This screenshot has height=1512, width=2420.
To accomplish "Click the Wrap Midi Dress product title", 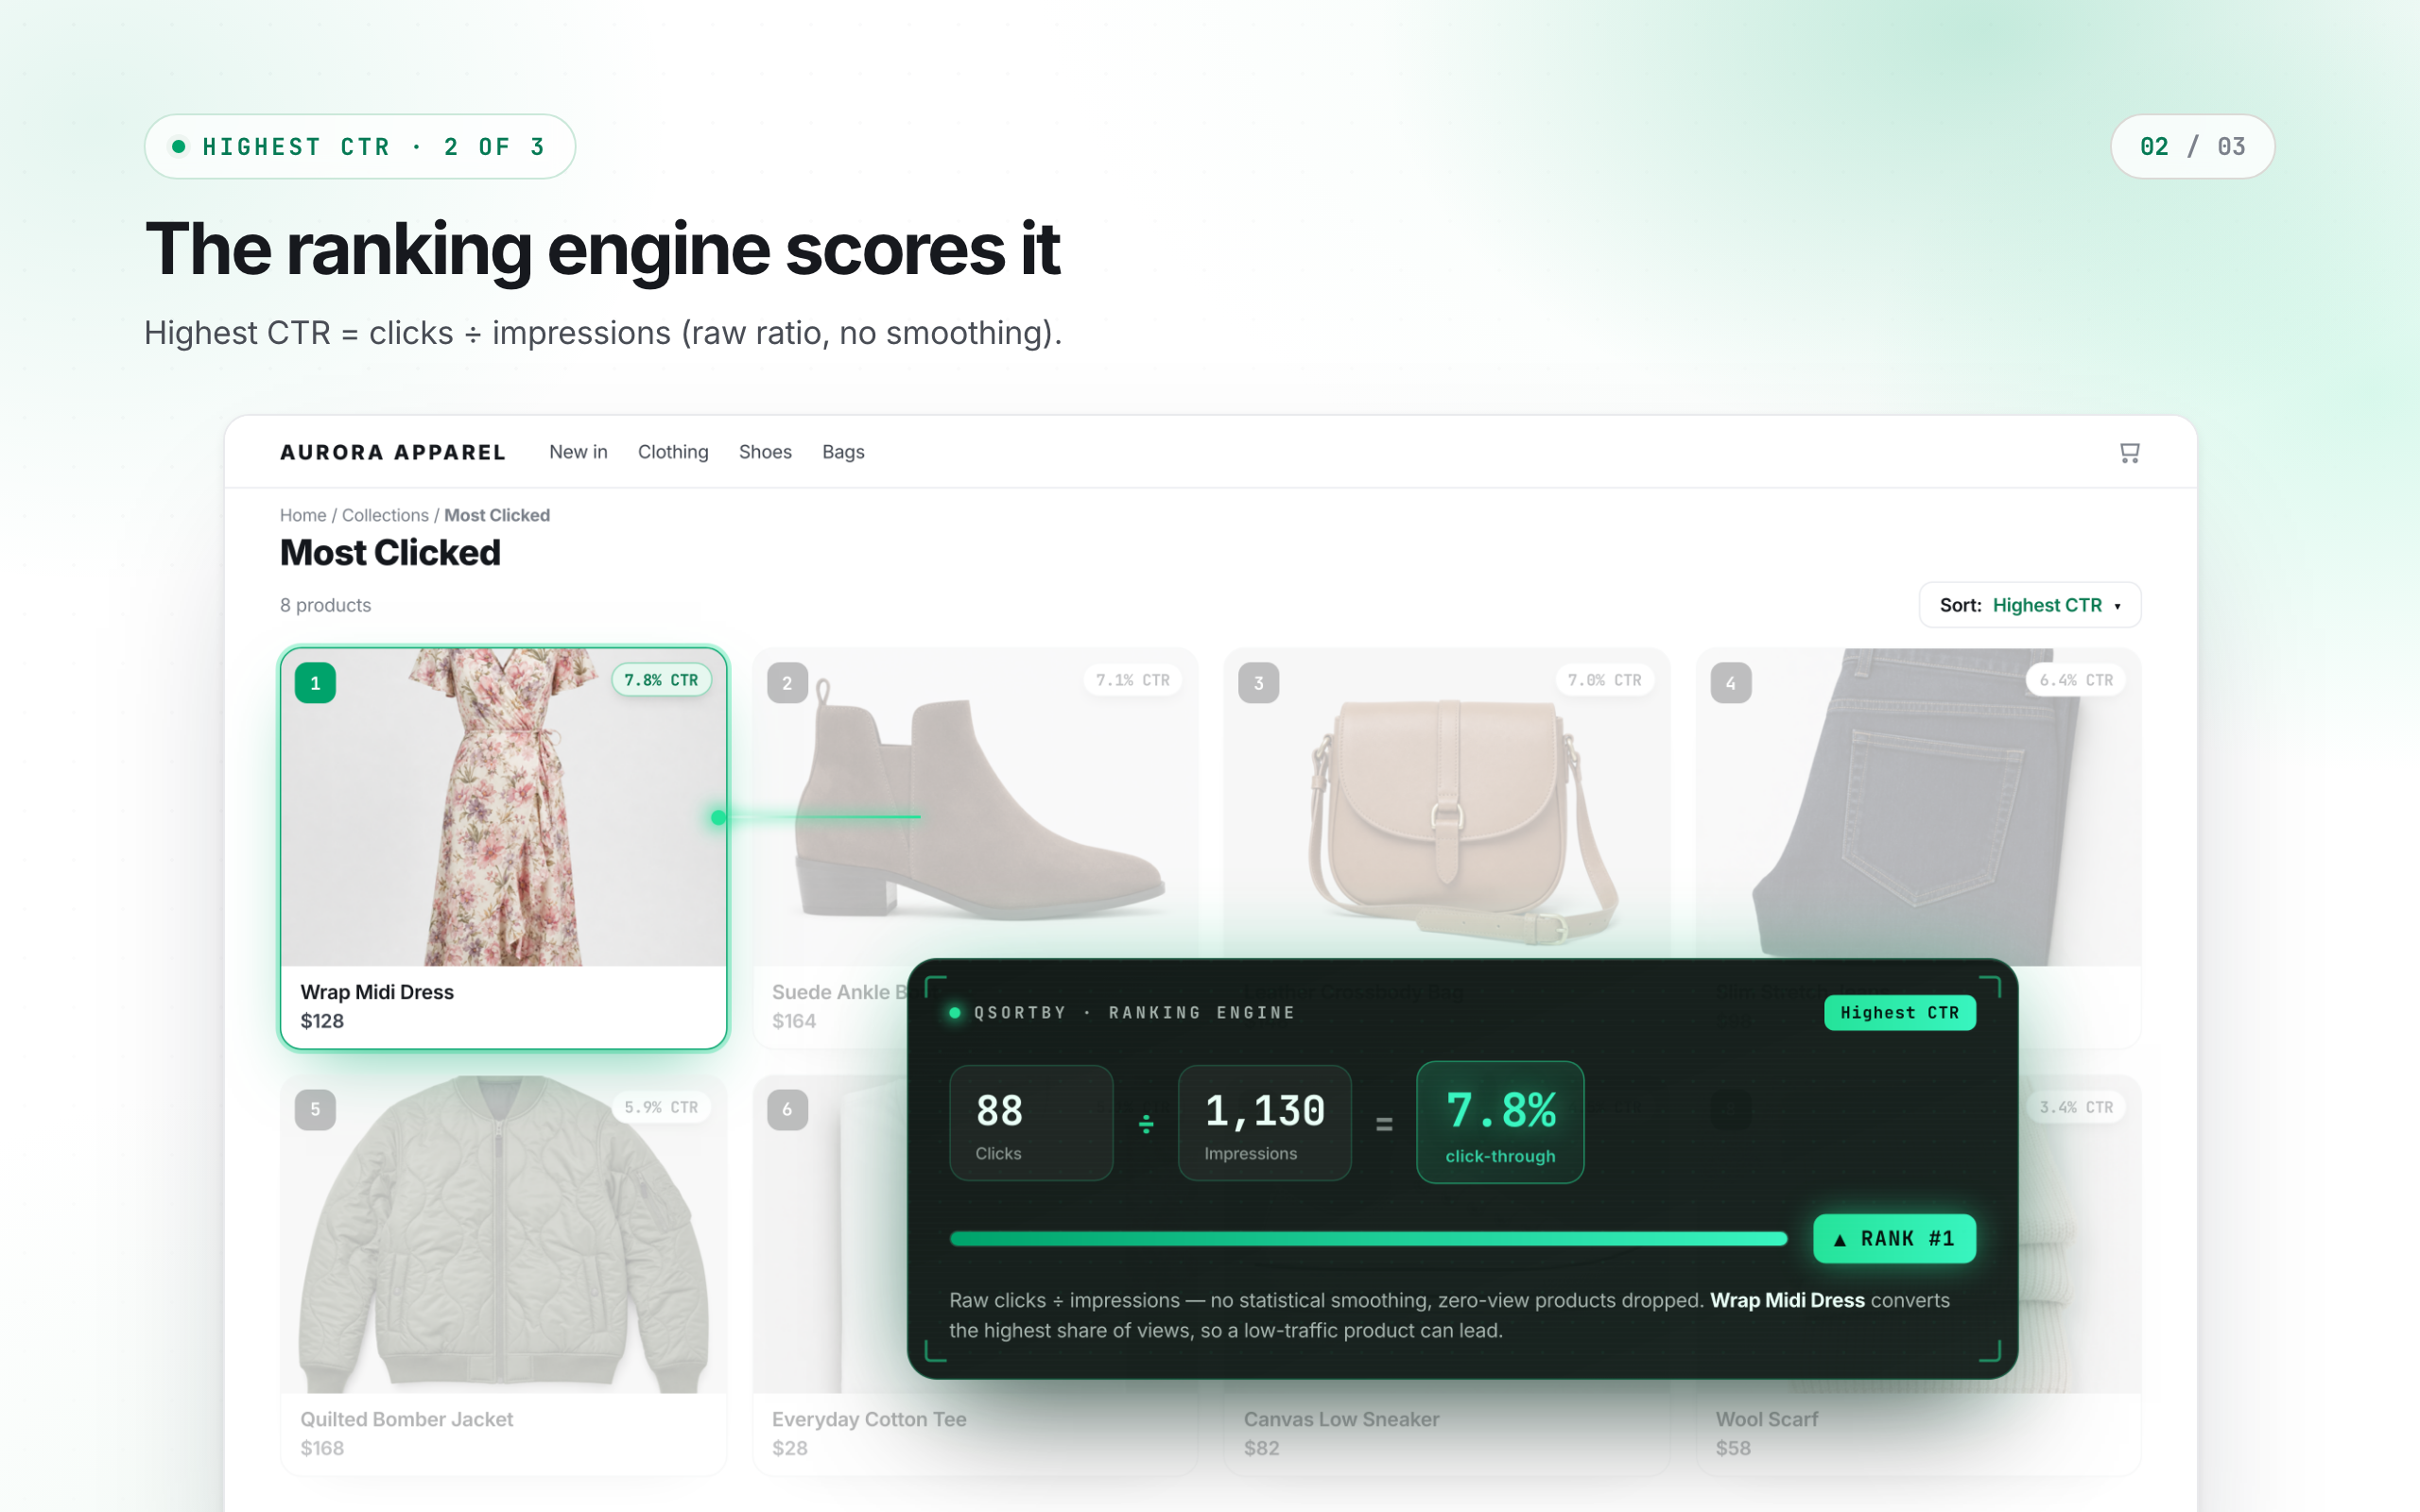I will (377, 992).
